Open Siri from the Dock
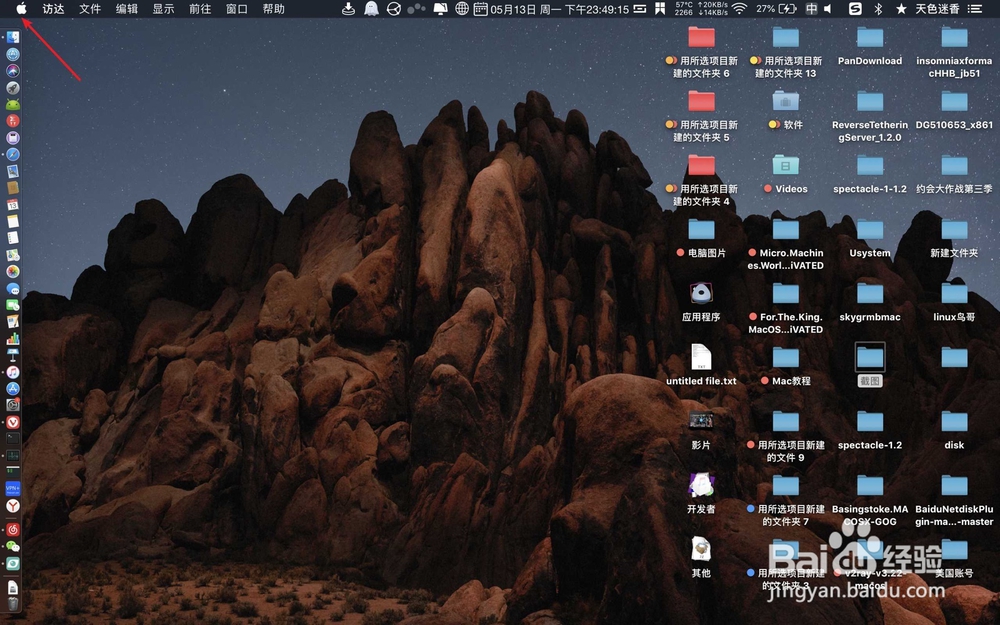The width and height of the screenshot is (1000, 625). [13, 71]
